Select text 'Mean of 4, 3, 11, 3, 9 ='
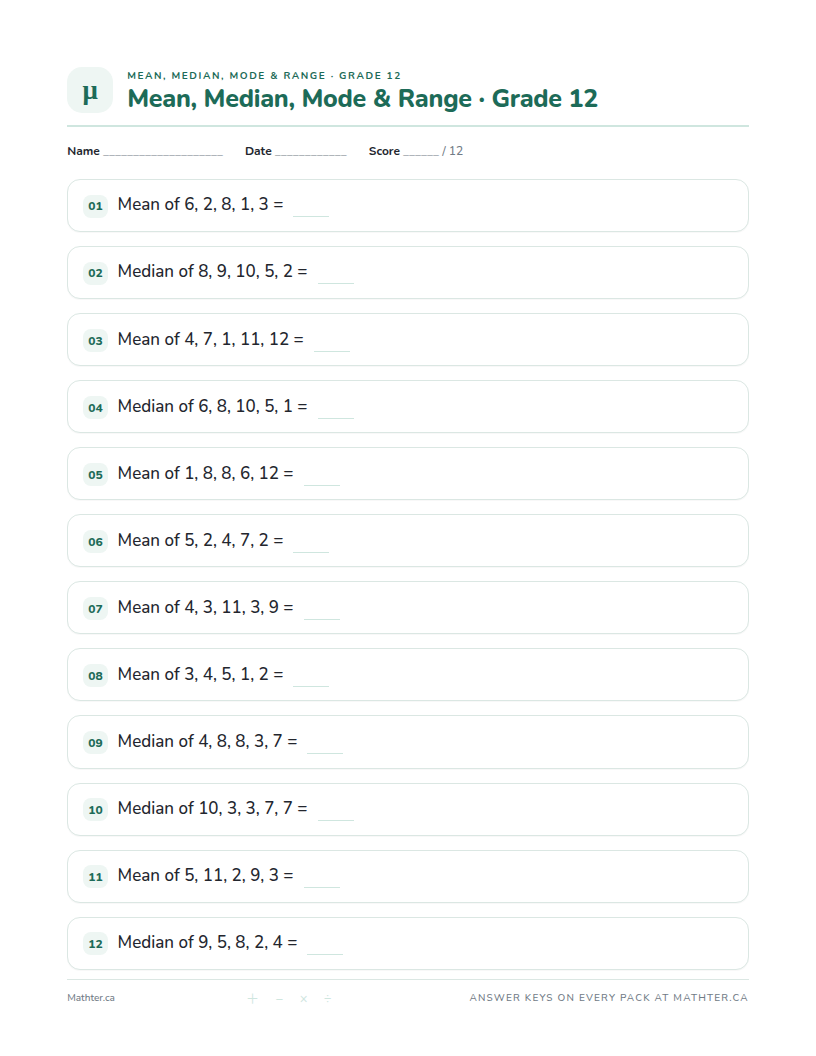Screen dimensions: 816x1056 coord(205,607)
